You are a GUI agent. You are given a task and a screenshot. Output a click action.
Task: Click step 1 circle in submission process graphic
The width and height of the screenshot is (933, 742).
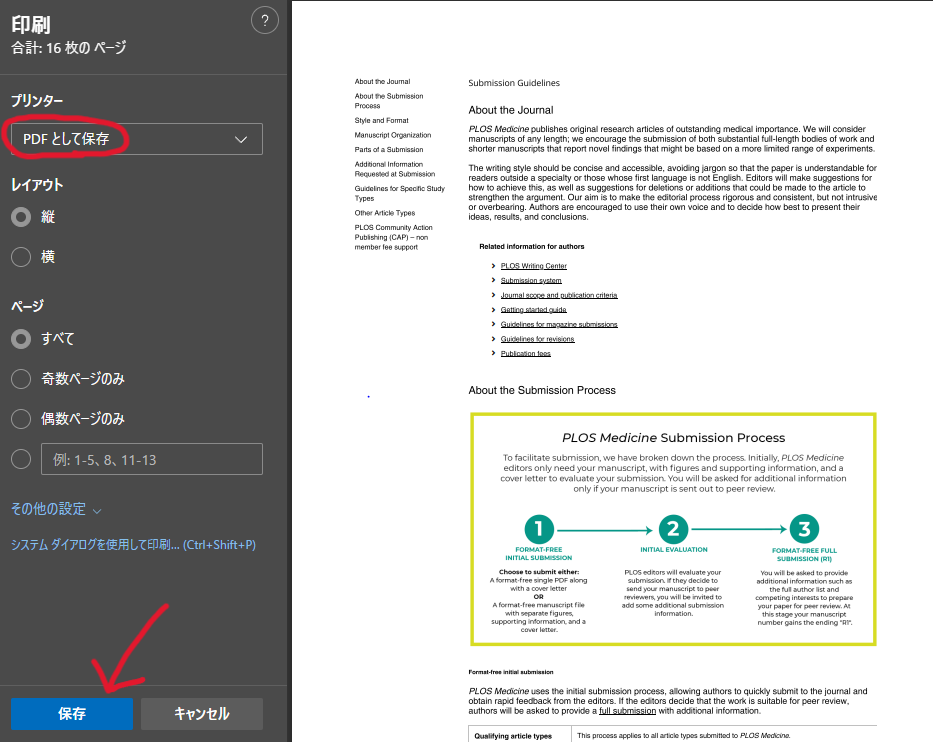[539, 529]
